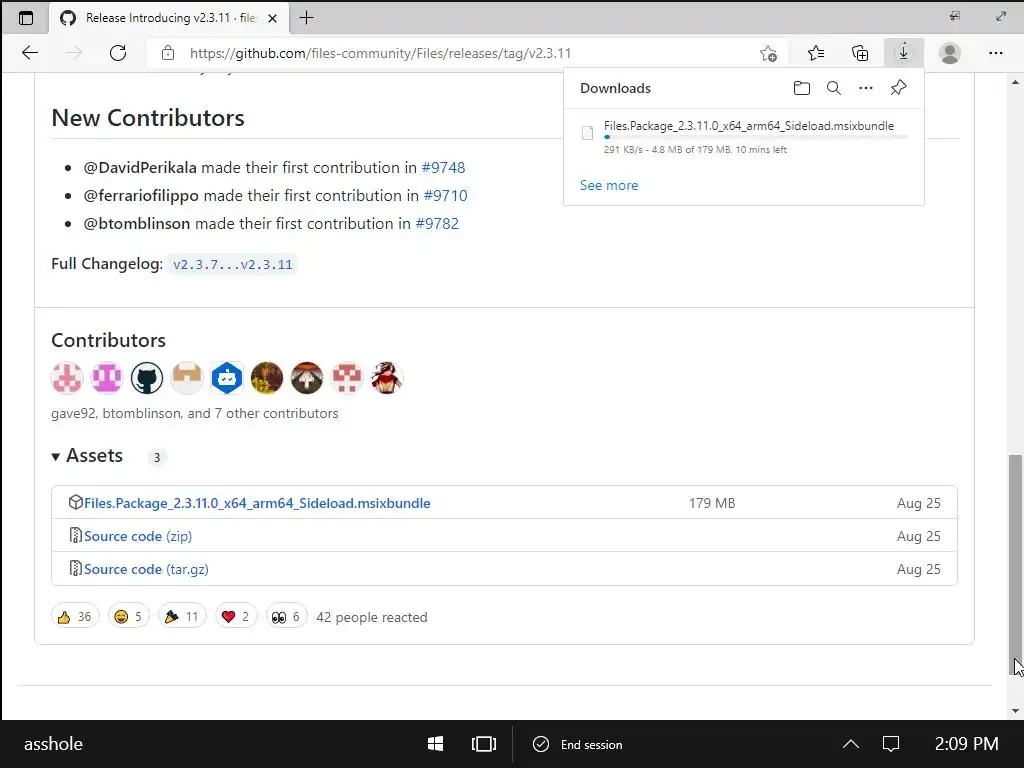Open pull request #9782 link
The width and height of the screenshot is (1024, 768).
pyautogui.click(x=437, y=223)
